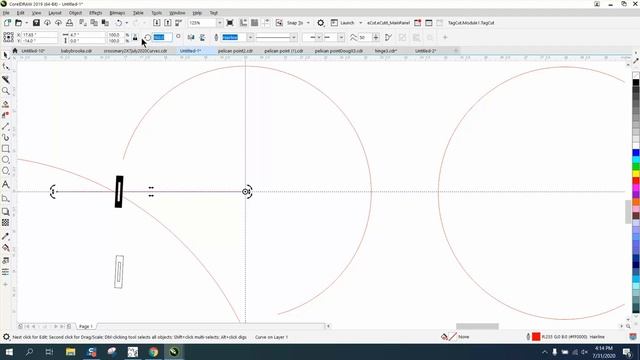The width and height of the screenshot is (640, 360).
Task: Switch to the hinge3.cdr tab
Action: click(x=386, y=51)
